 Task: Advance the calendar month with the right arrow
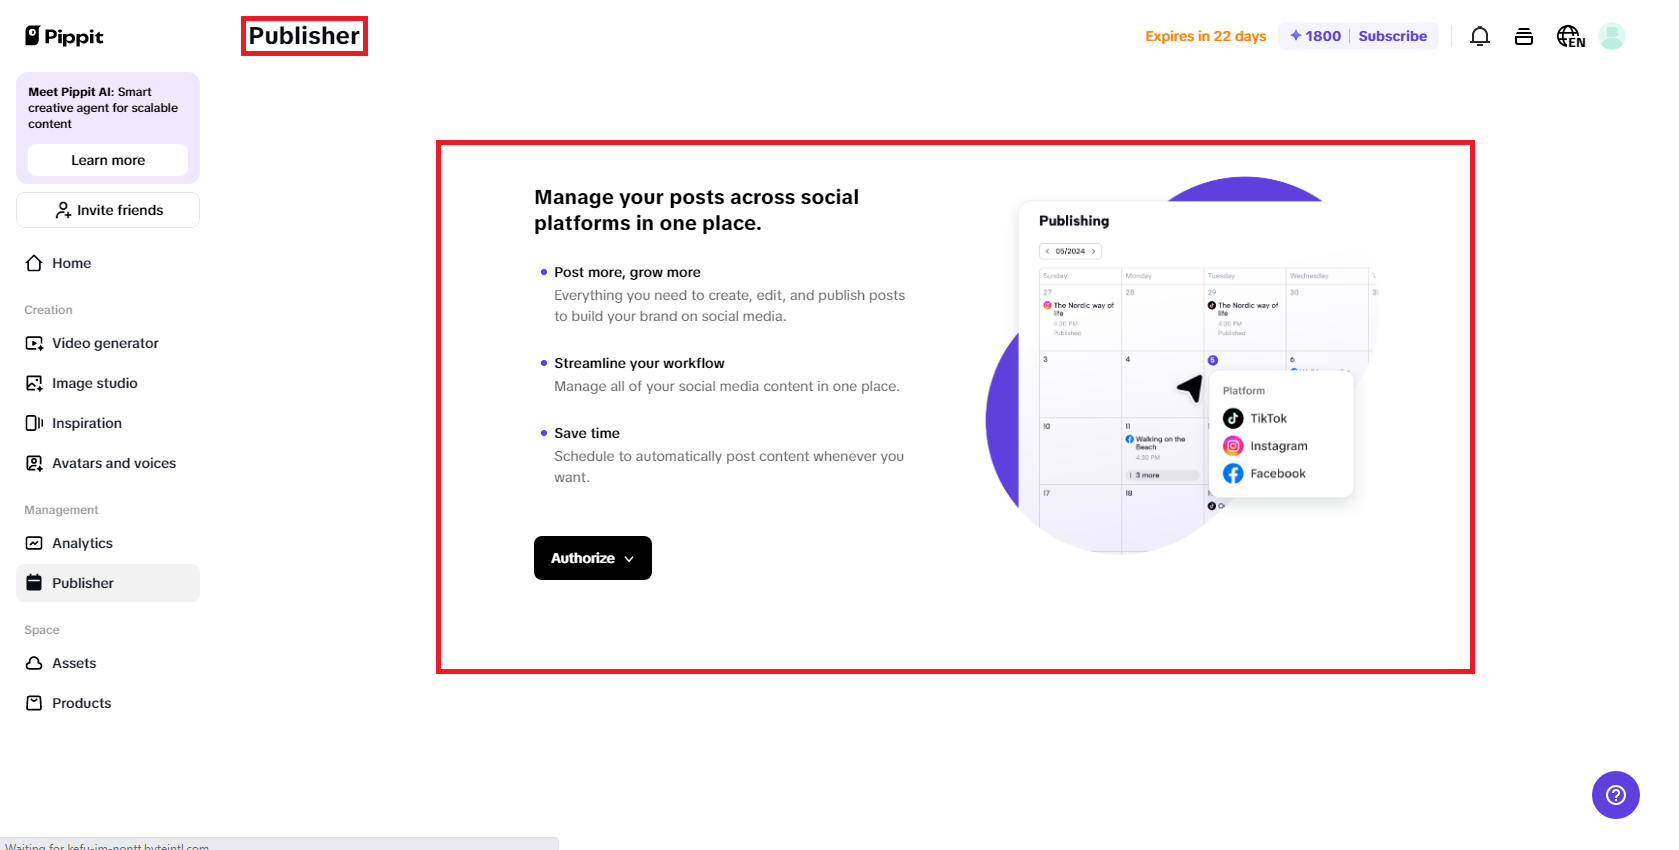tap(1093, 251)
